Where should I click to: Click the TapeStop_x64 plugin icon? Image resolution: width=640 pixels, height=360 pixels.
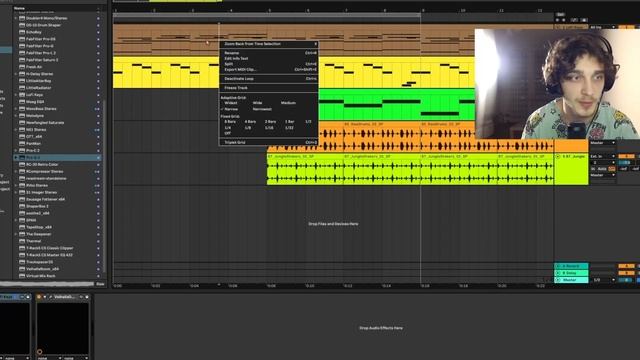22,227
